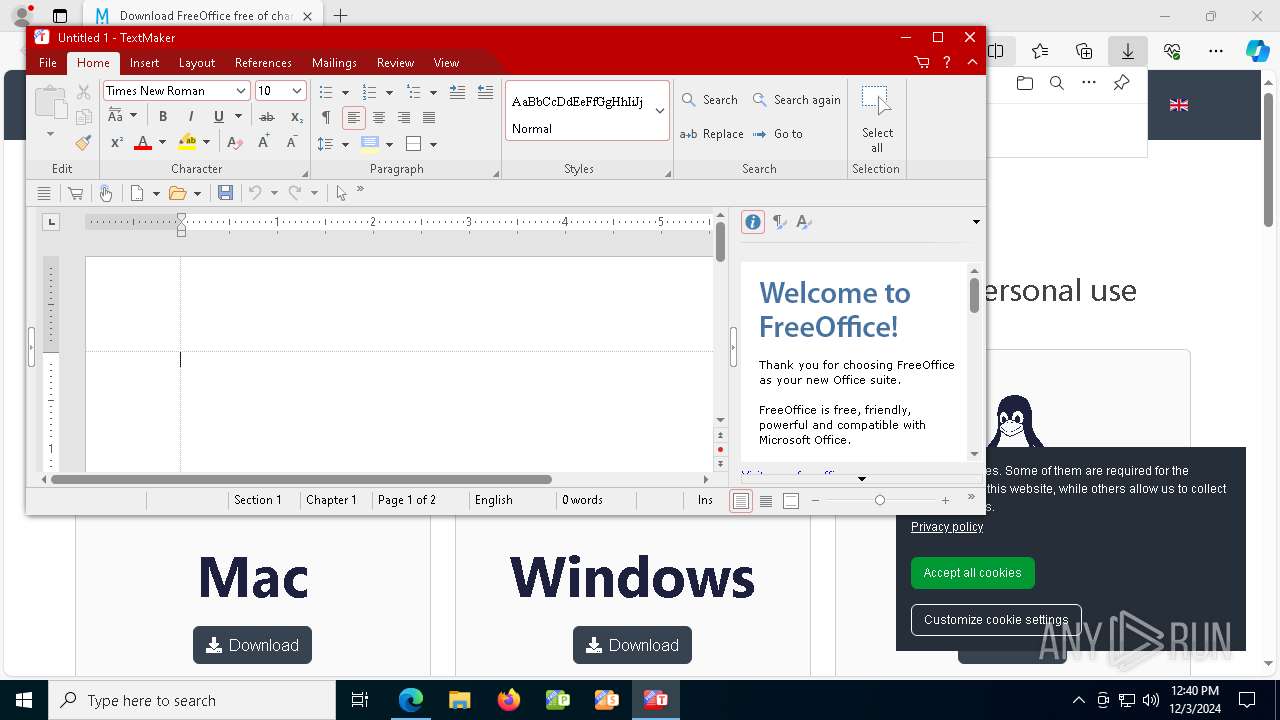
Task: Click the shopping cart icon in quick toolbar
Action: [x=75, y=193]
